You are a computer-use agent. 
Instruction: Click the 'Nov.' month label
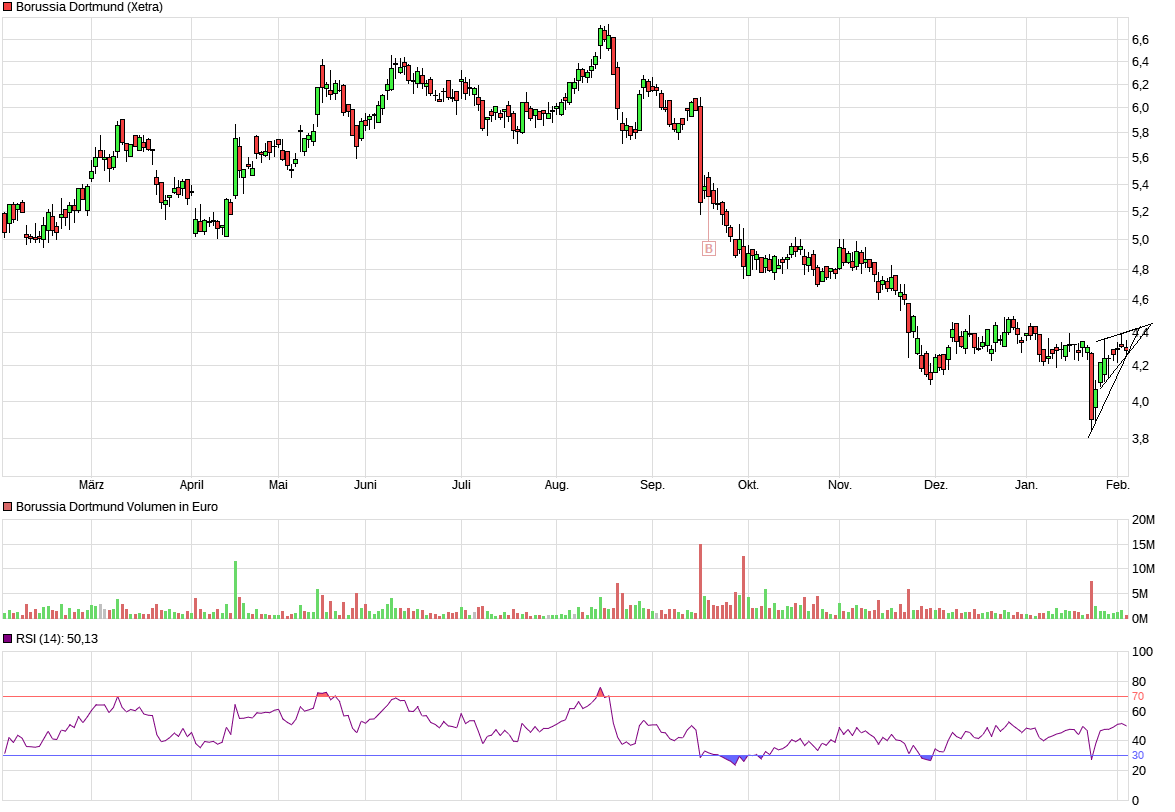pyautogui.click(x=840, y=485)
